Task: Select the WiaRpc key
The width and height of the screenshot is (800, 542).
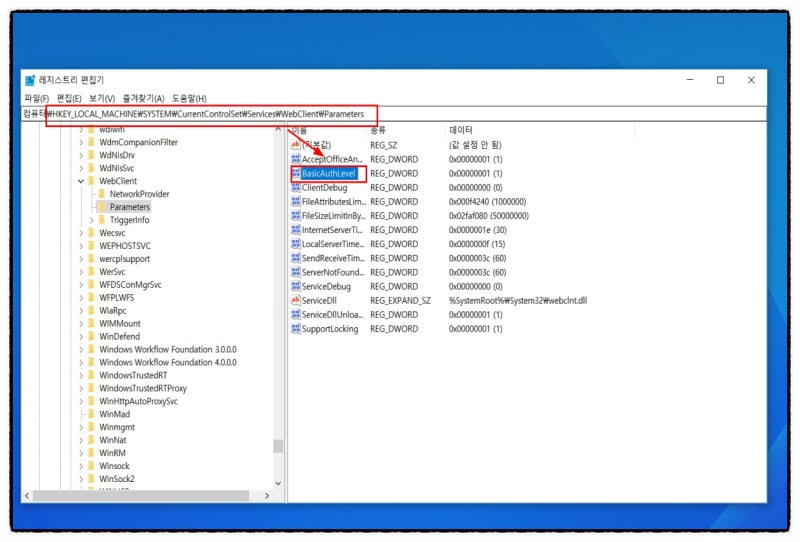Action: click(x=113, y=310)
